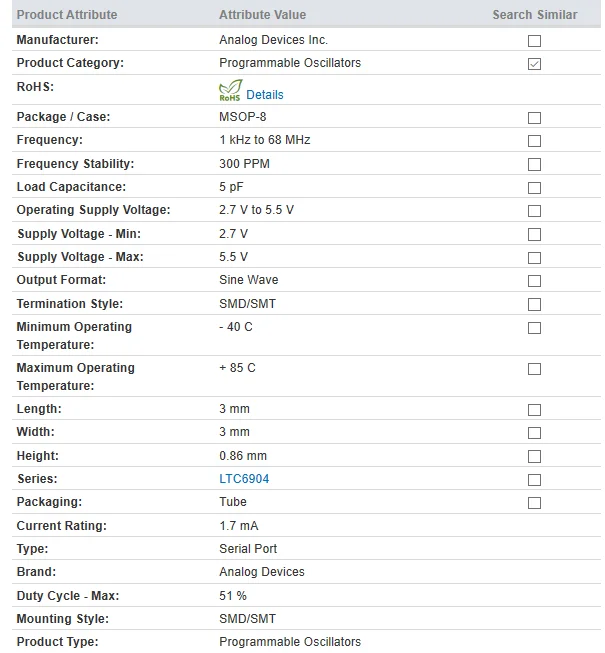Viewport: 605px width, 653px height.
Task: Check the Supply Voltage - Max checkbox
Action: [x=534, y=258]
